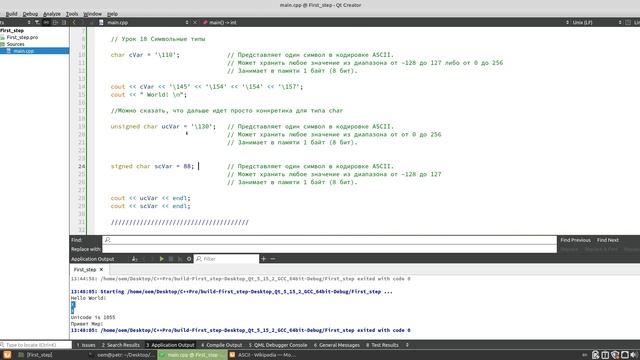Click the shield security icon in tray
Screen dimensions: 640x360
coord(615,355)
